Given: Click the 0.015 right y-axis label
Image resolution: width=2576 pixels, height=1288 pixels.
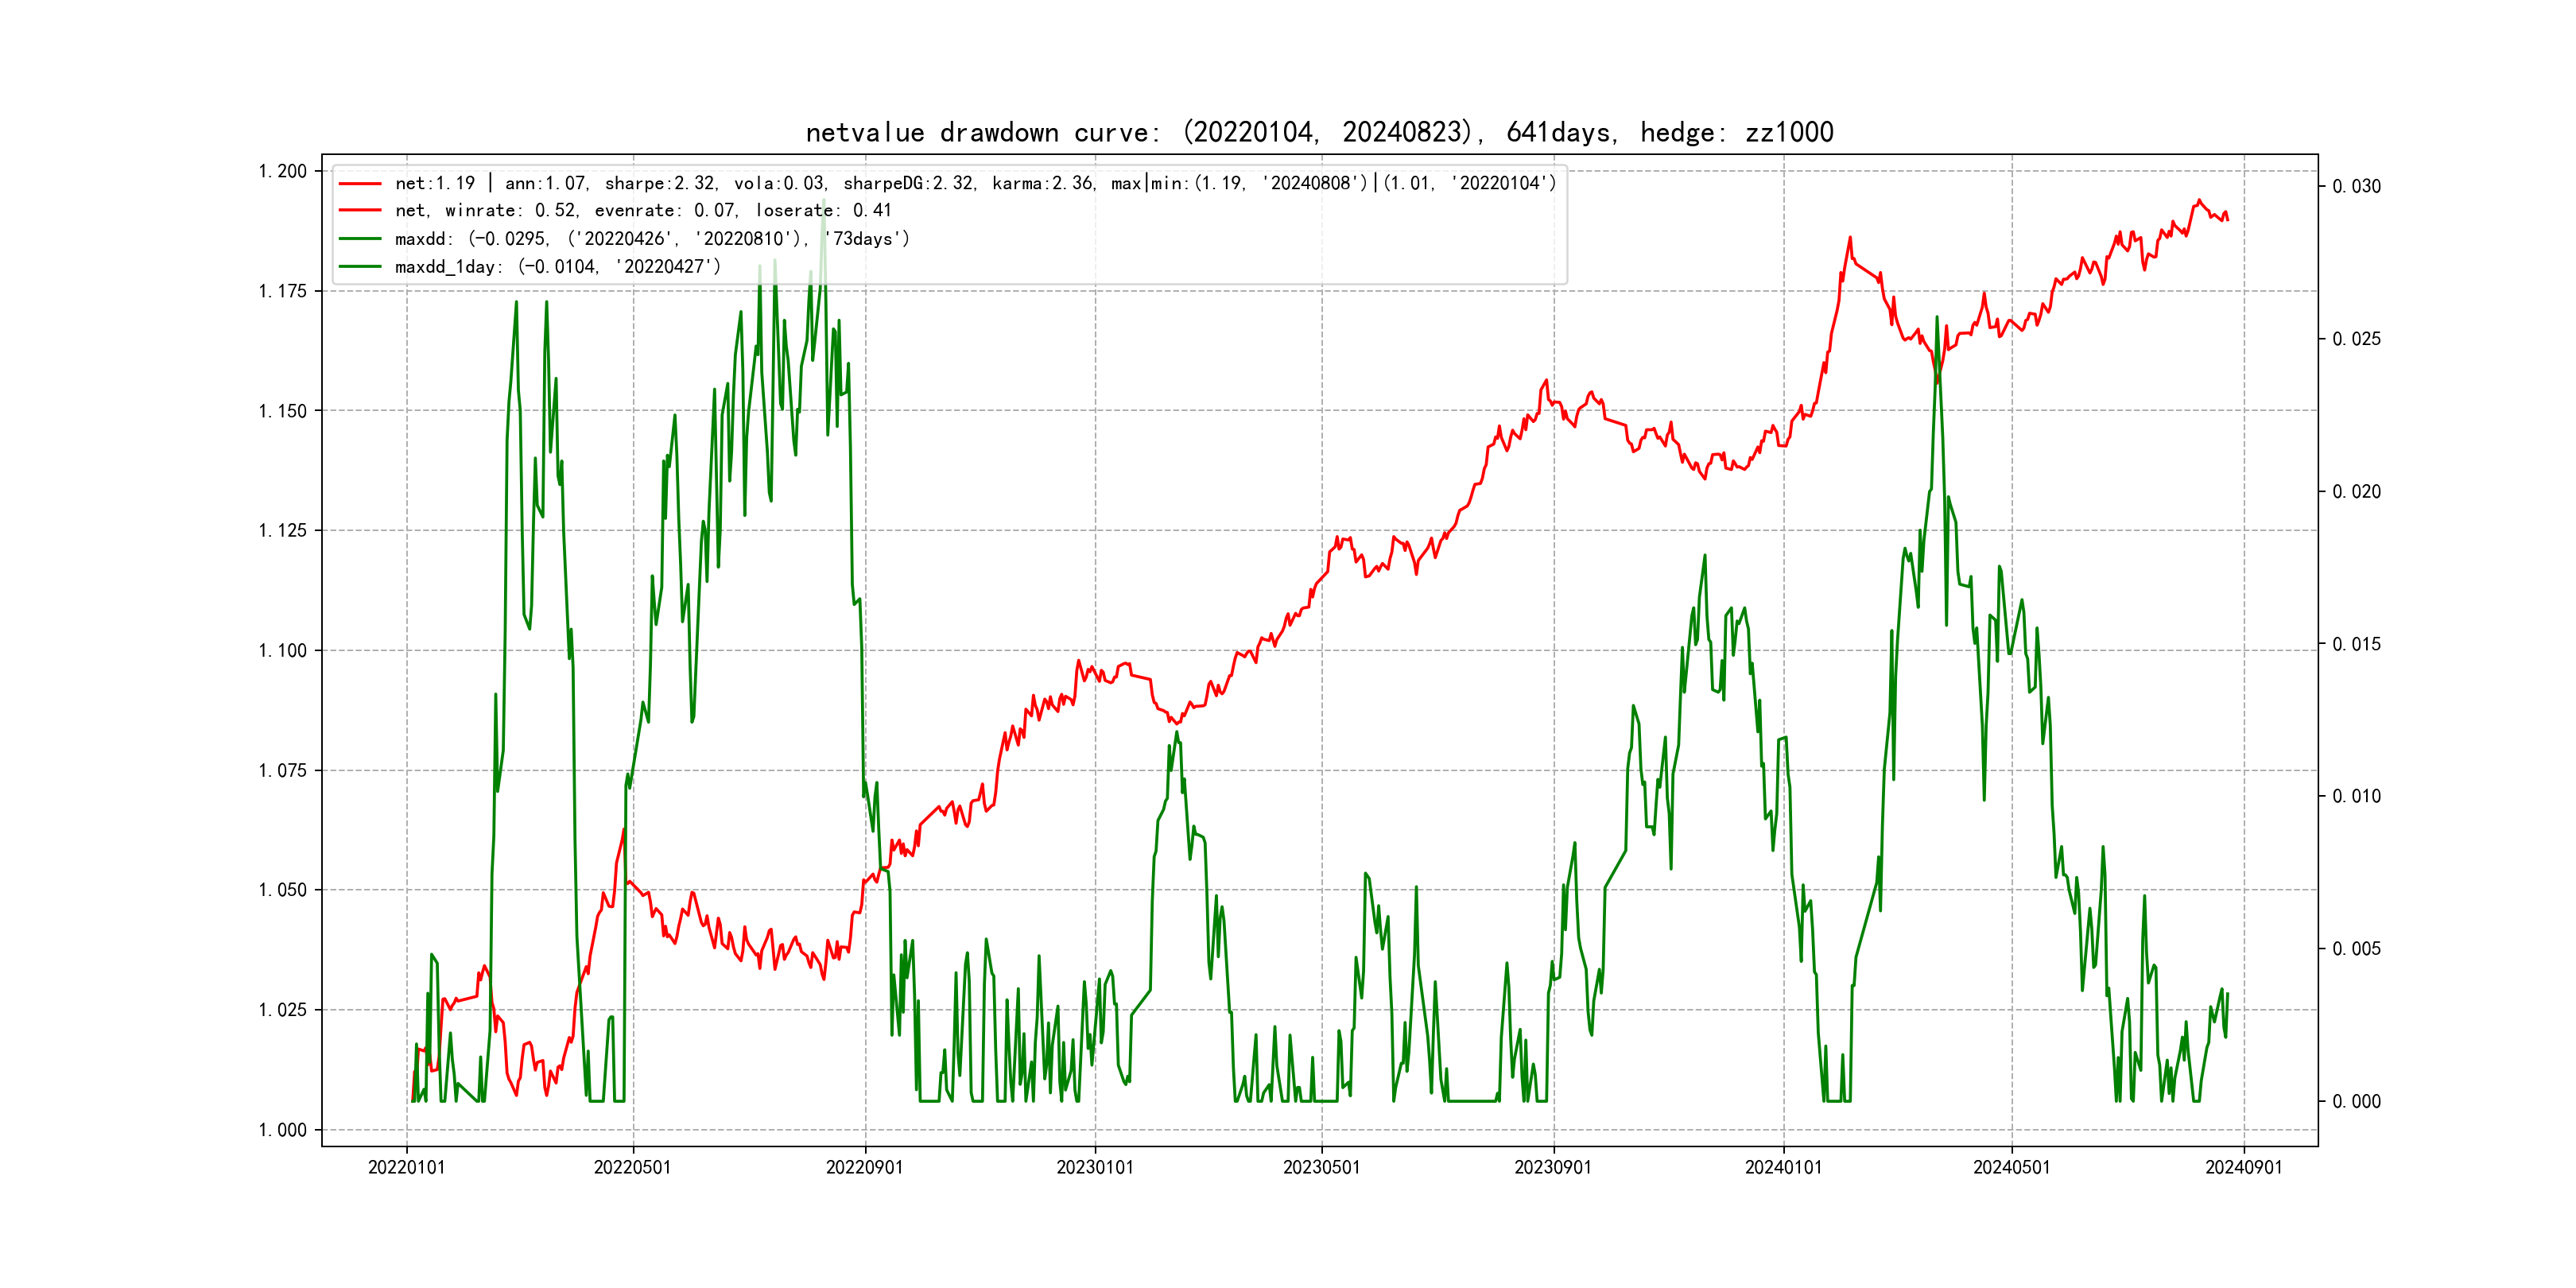Looking at the screenshot, I should 2356,644.
